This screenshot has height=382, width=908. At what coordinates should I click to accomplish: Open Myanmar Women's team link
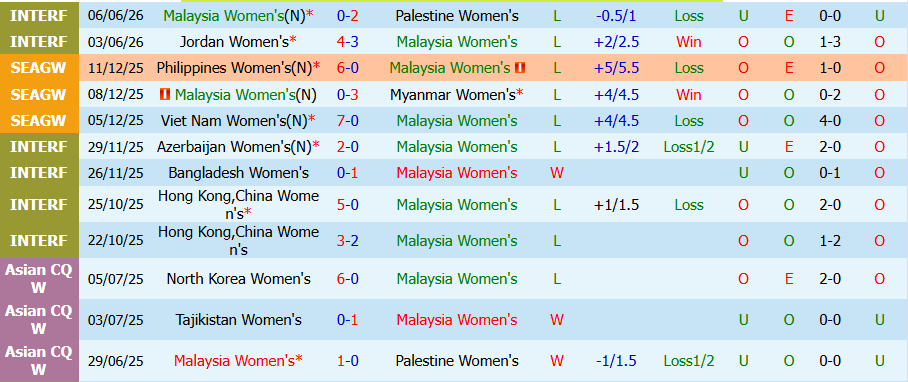[x=452, y=94]
